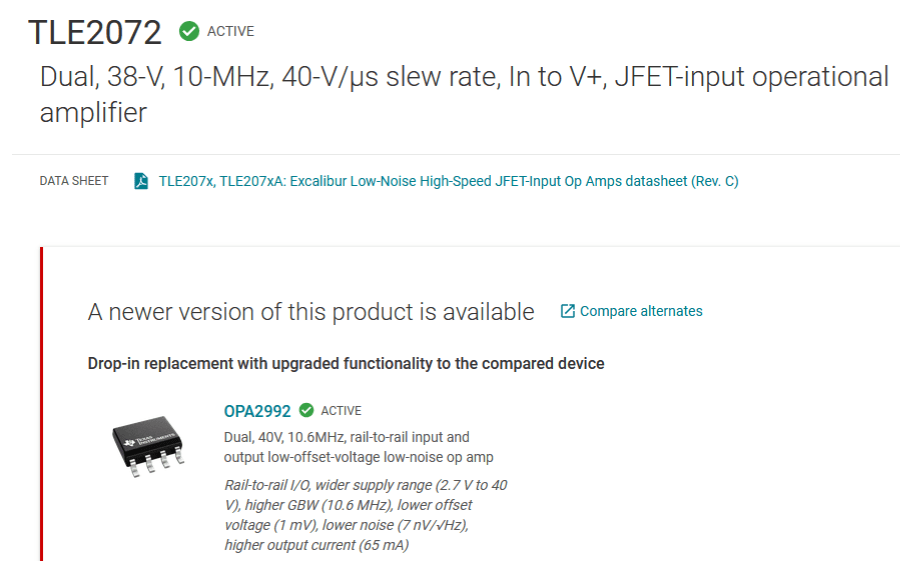Click the italic Rail-to-rail I/O comparison notes
Screen dimensions: 900x561
point(366,515)
